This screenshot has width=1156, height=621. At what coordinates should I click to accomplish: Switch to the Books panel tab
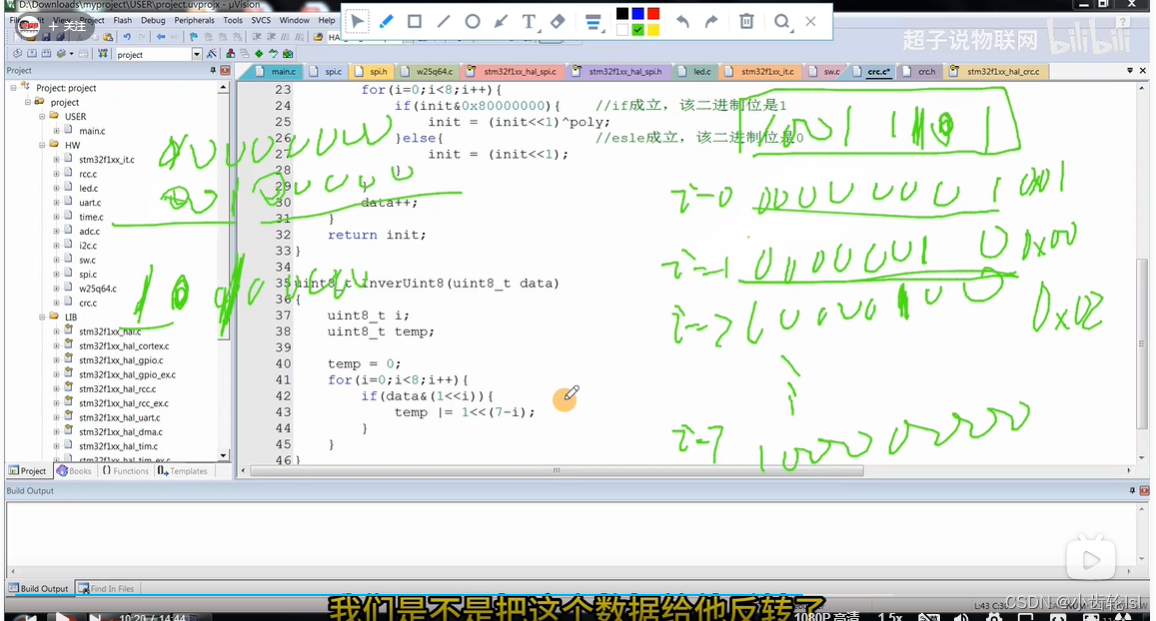point(74,471)
